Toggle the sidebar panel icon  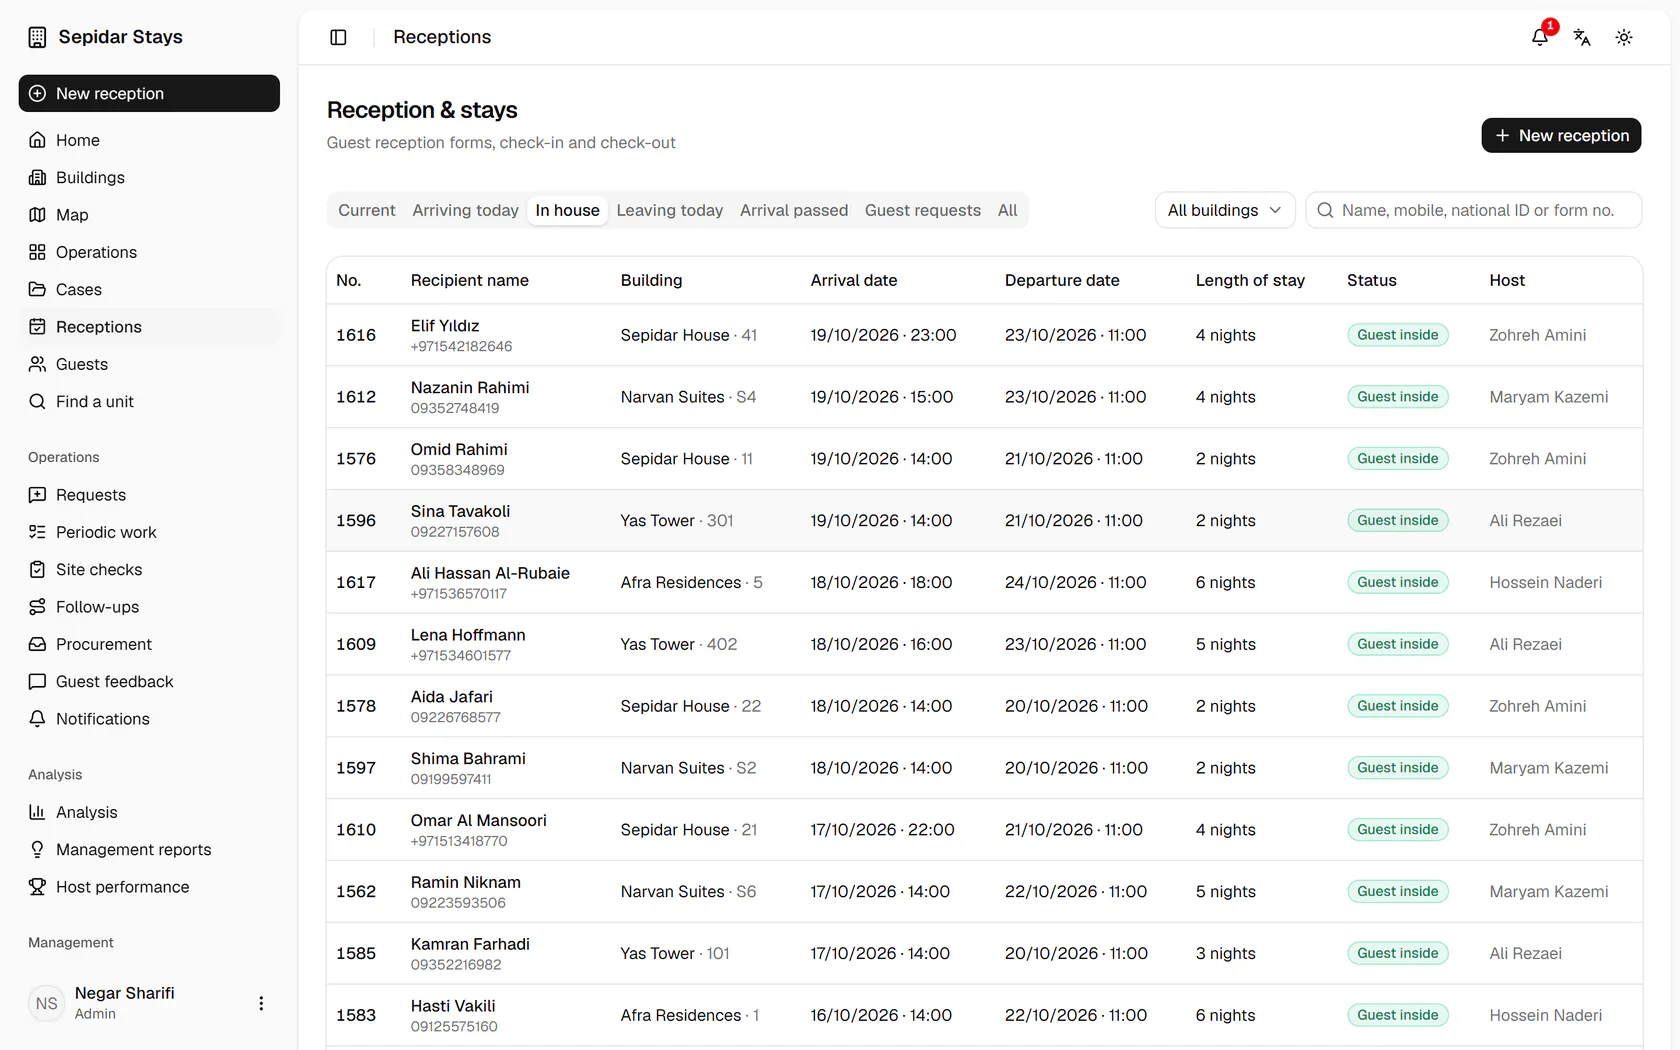tap(338, 37)
